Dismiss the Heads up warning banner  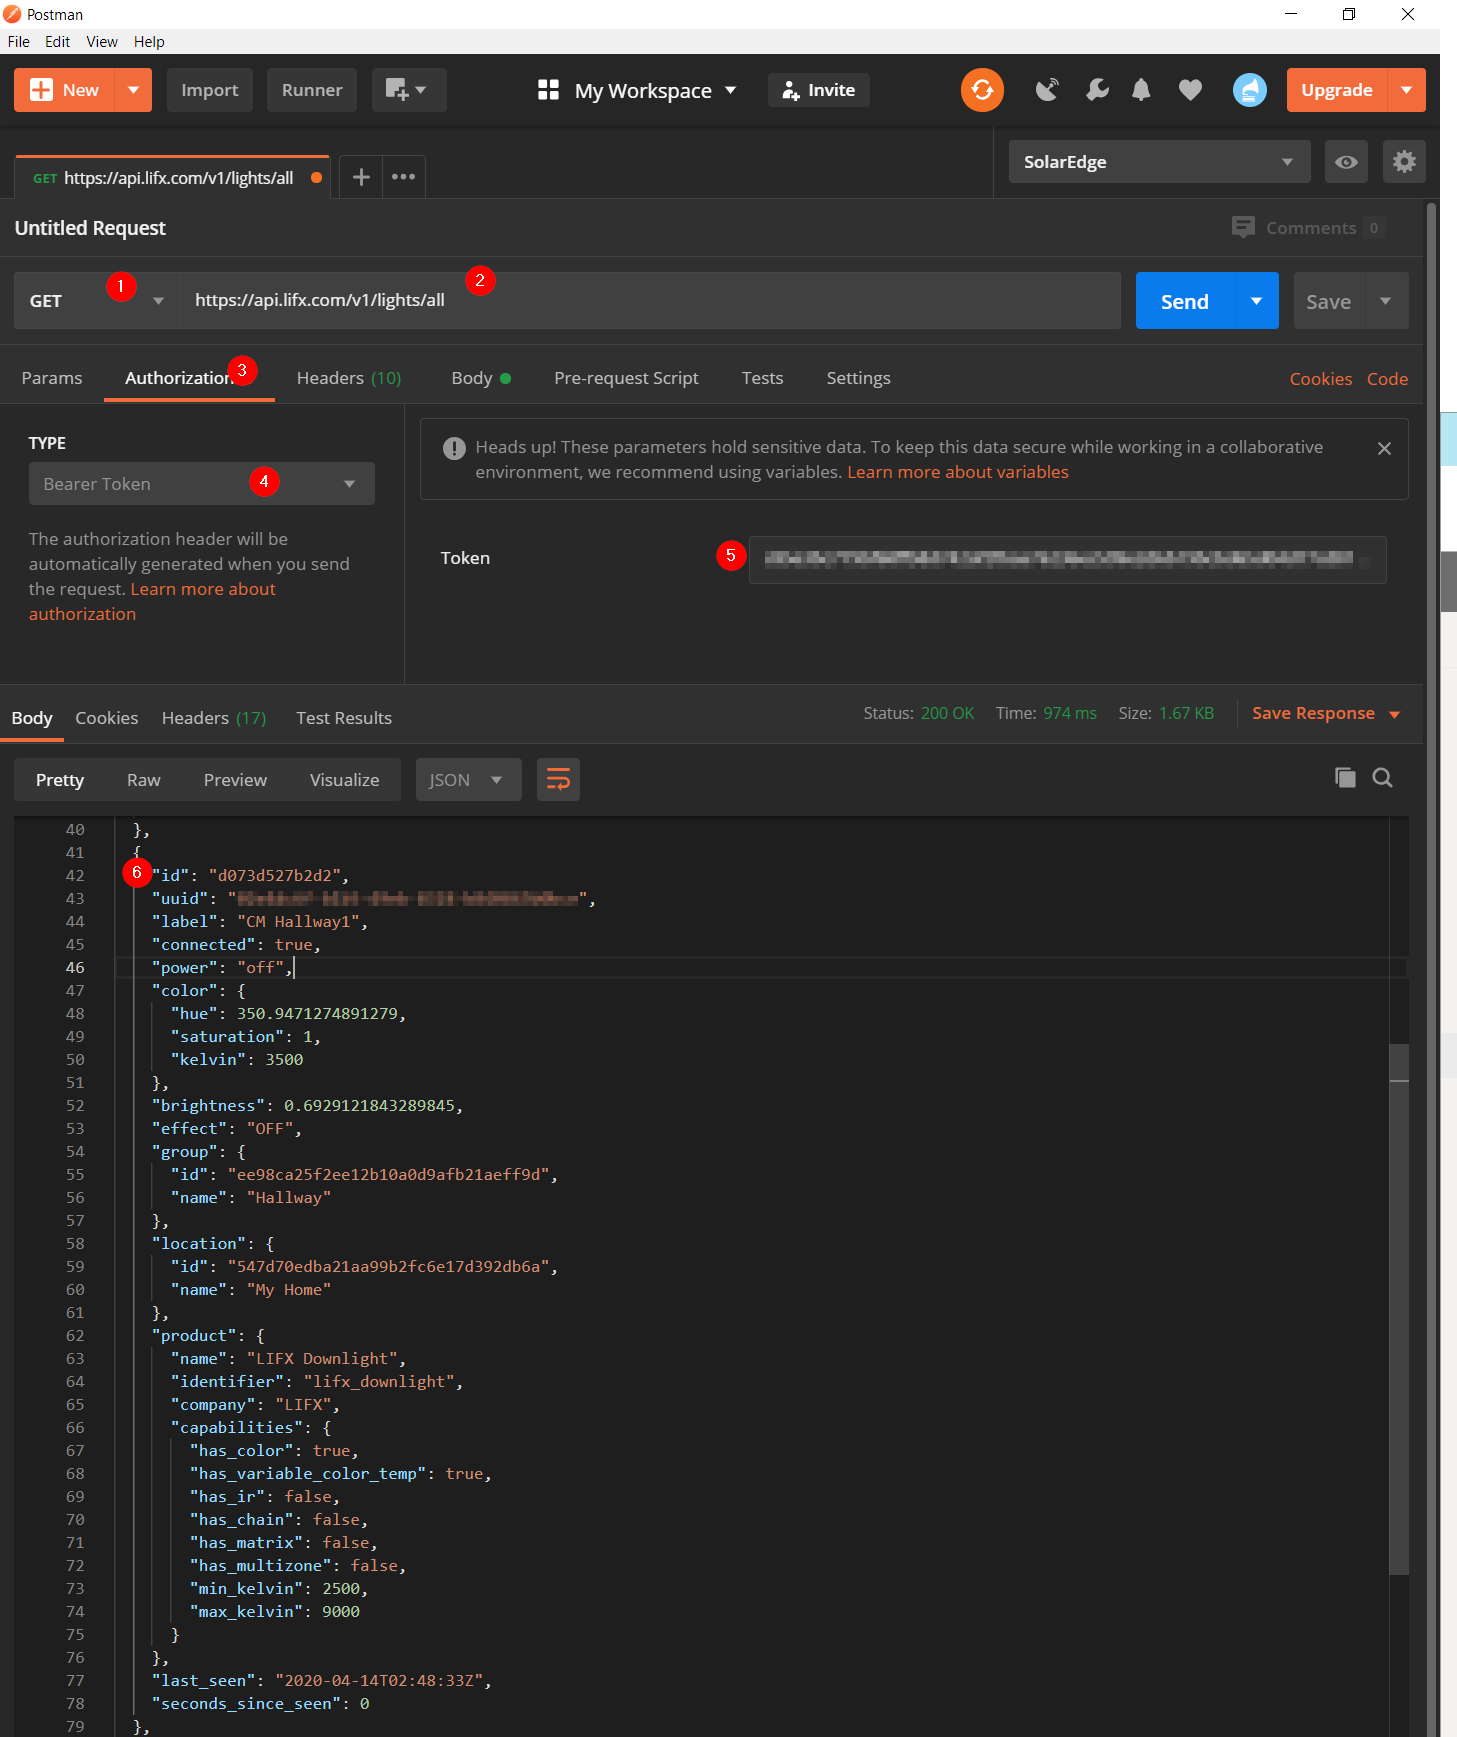click(1384, 449)
